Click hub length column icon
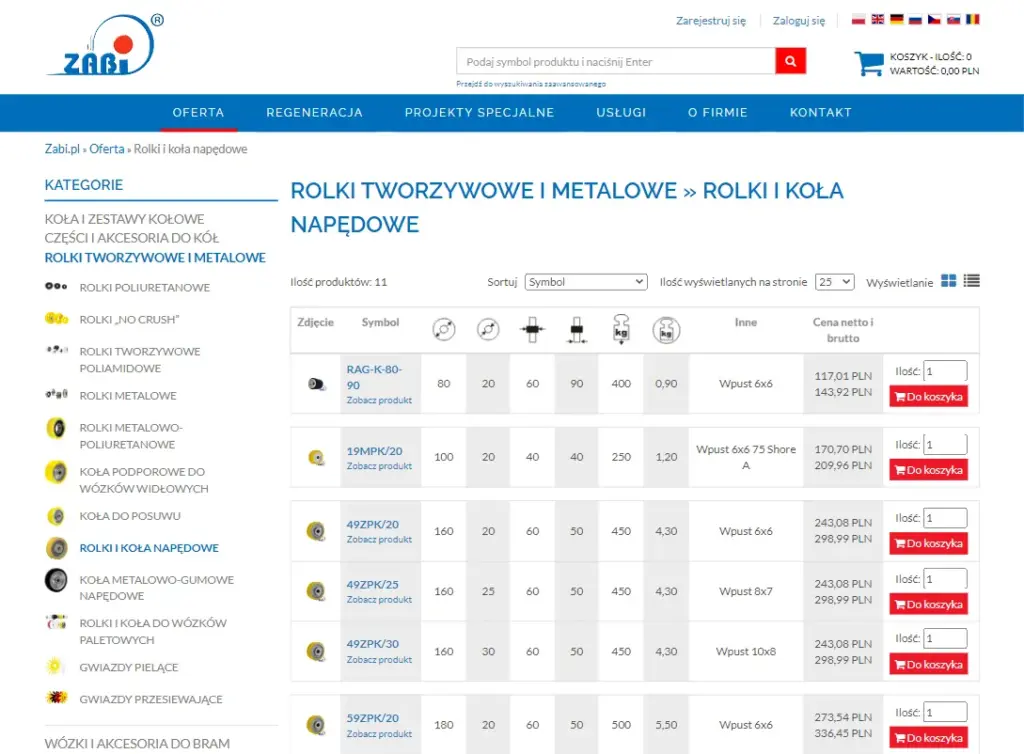This screenshot has height=754, width=1024. click(x=577, y=330)
